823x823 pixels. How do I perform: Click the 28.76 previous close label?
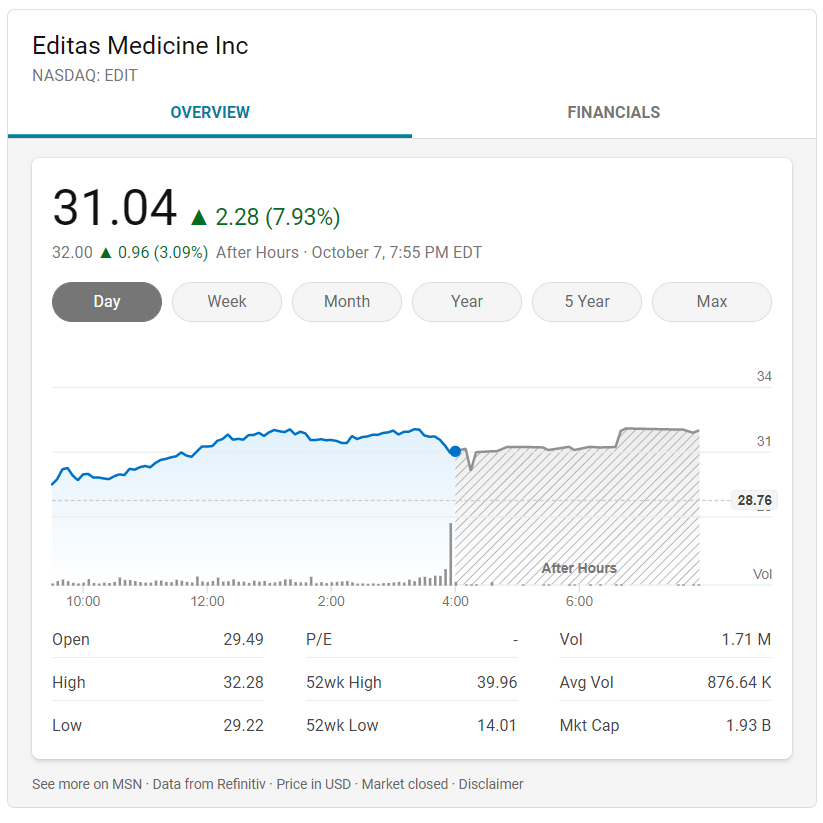coord(754,500)
